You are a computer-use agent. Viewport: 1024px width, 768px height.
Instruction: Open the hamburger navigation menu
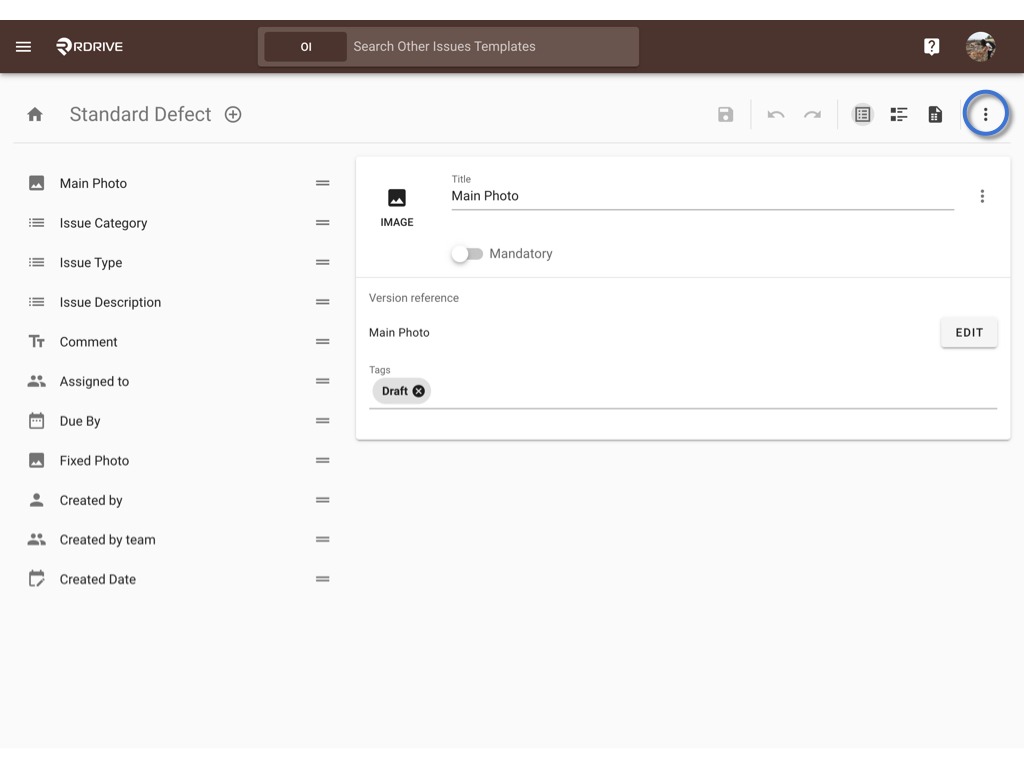click(24, 46)
